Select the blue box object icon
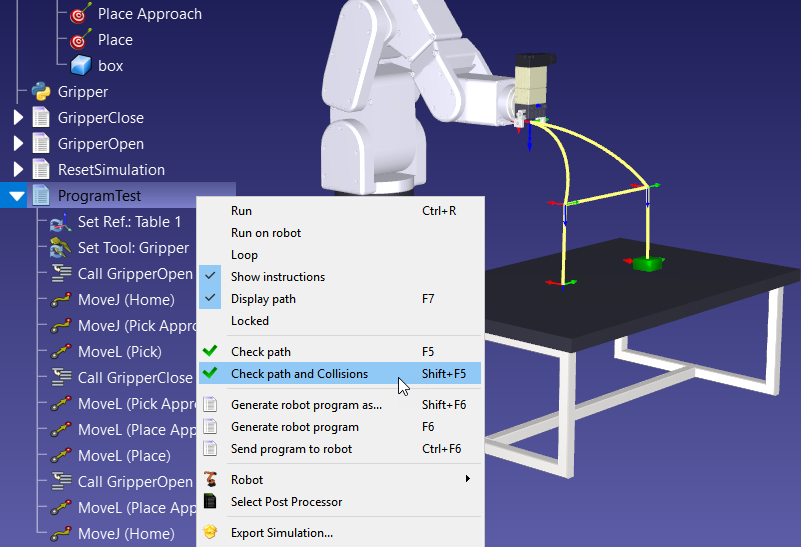The width and height of the screenshot is (801, 547). click(x=81, y=66)
